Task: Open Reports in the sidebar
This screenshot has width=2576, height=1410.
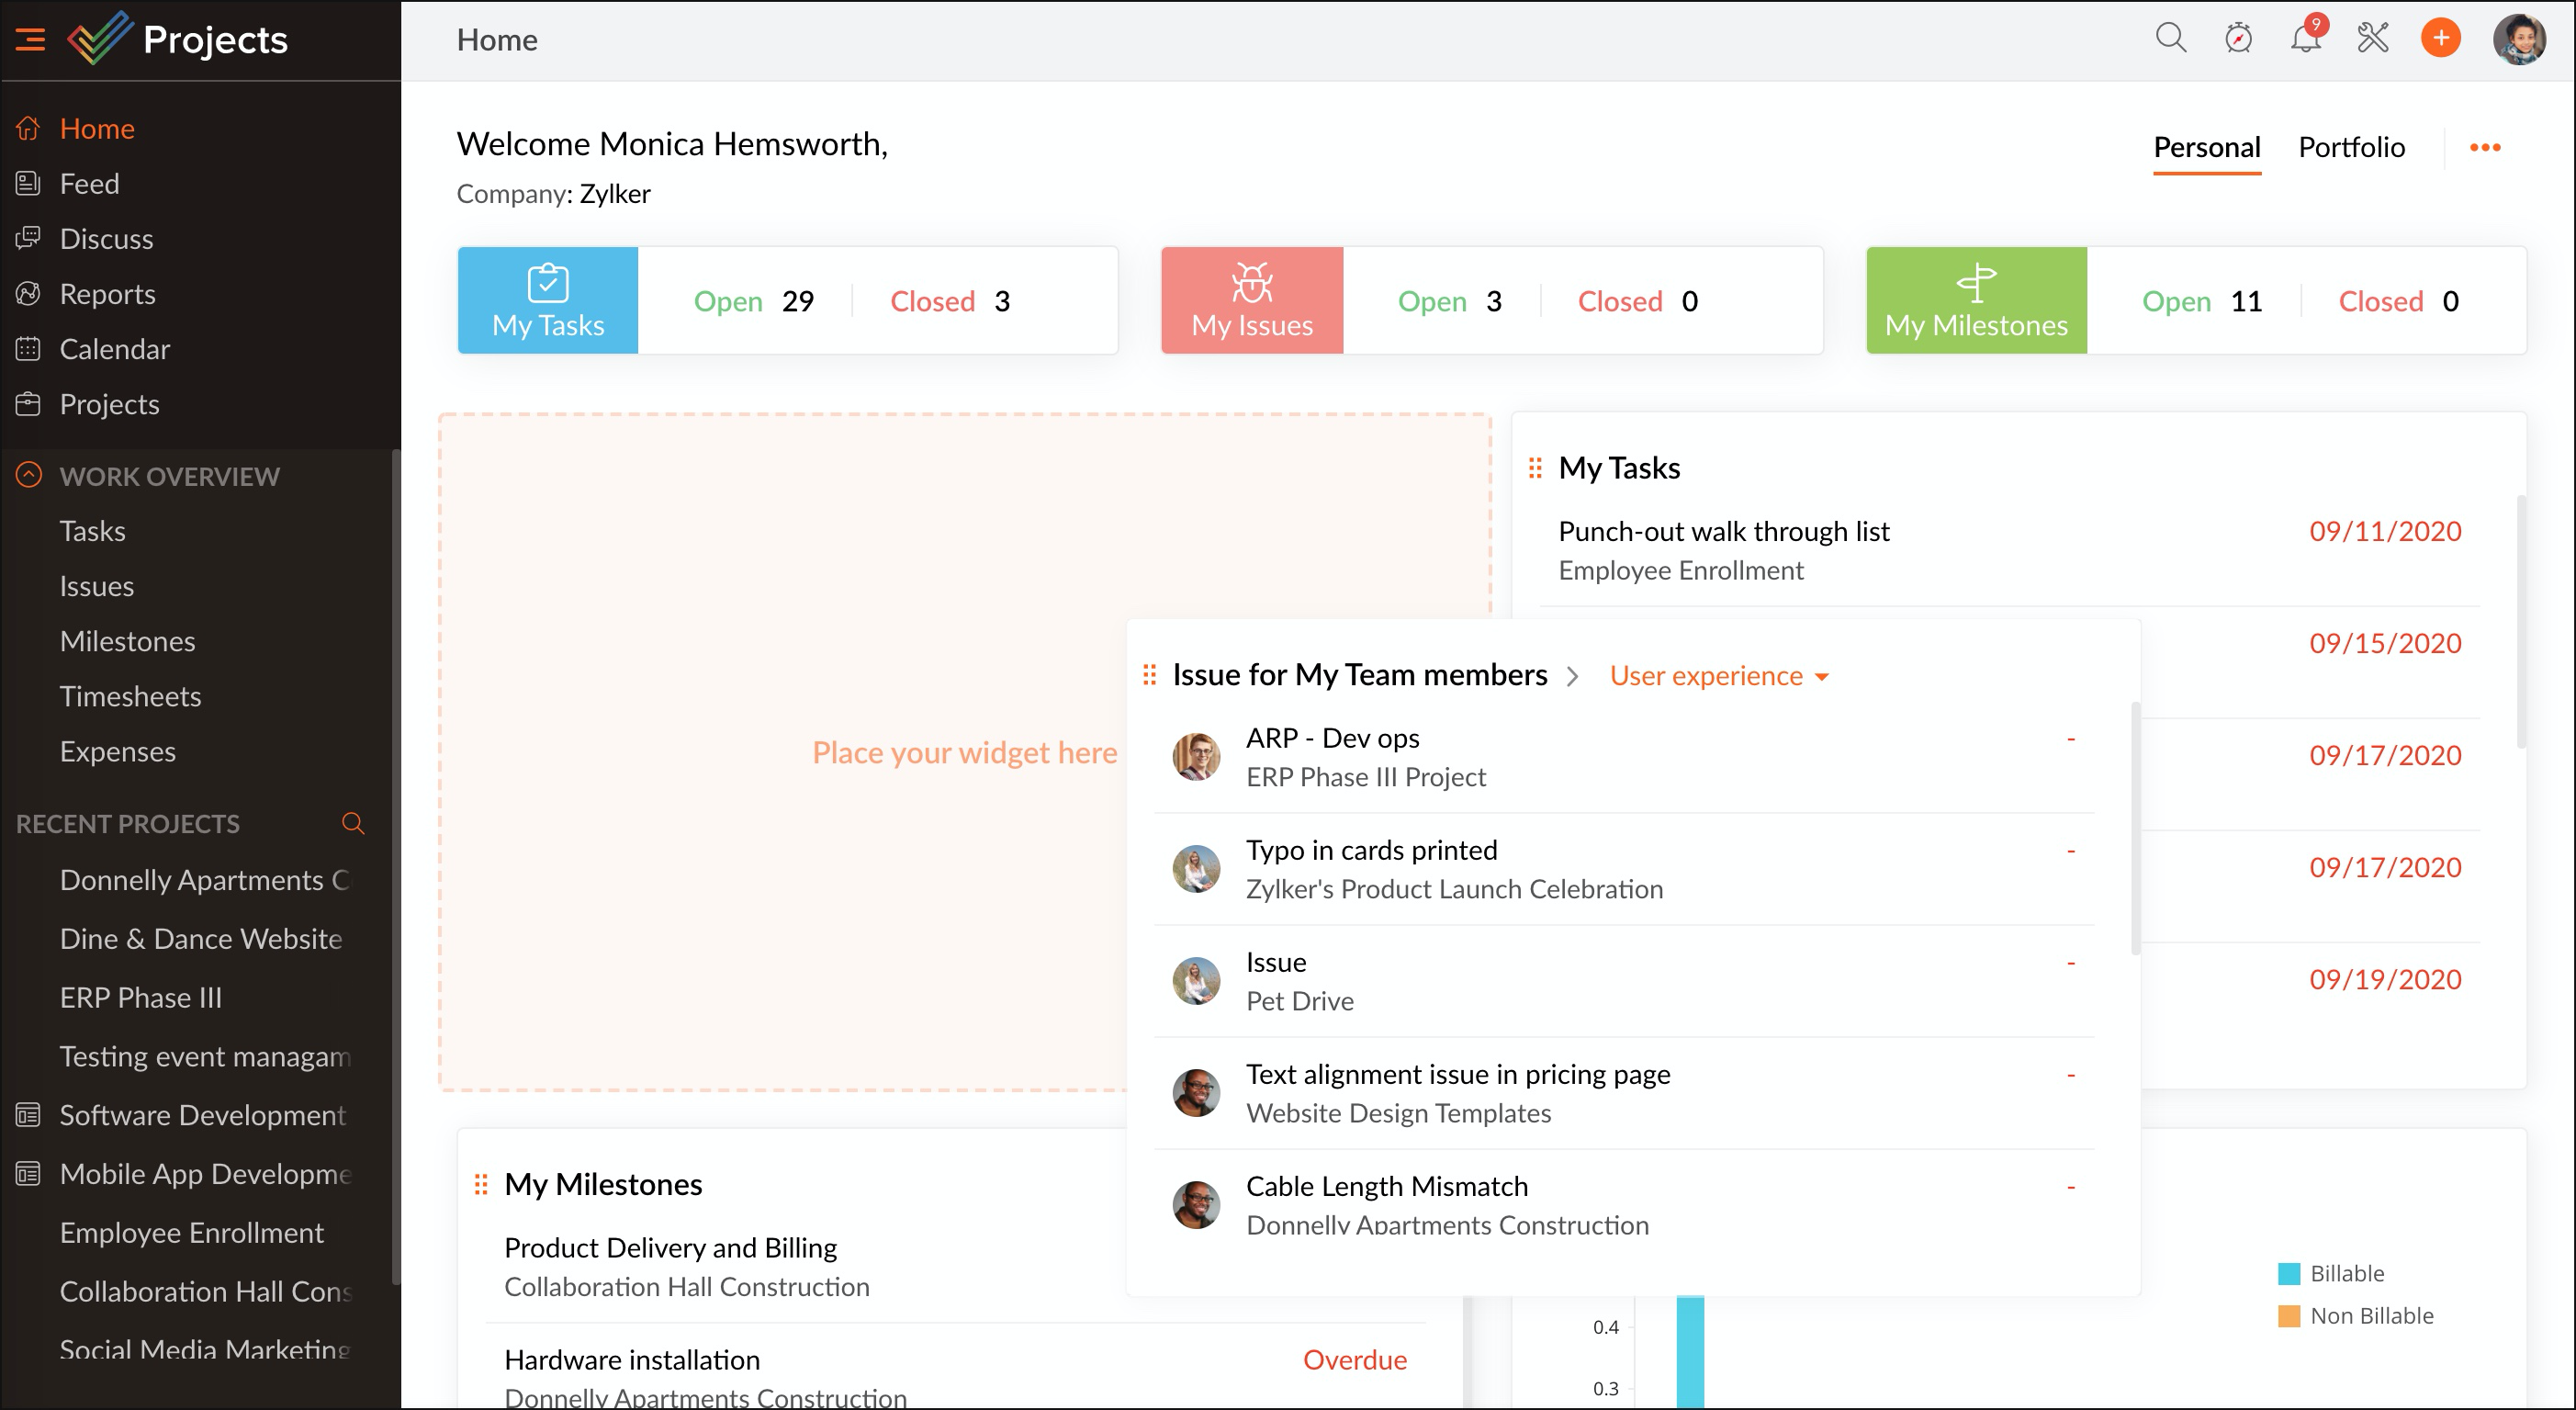Action: (107, 294)
